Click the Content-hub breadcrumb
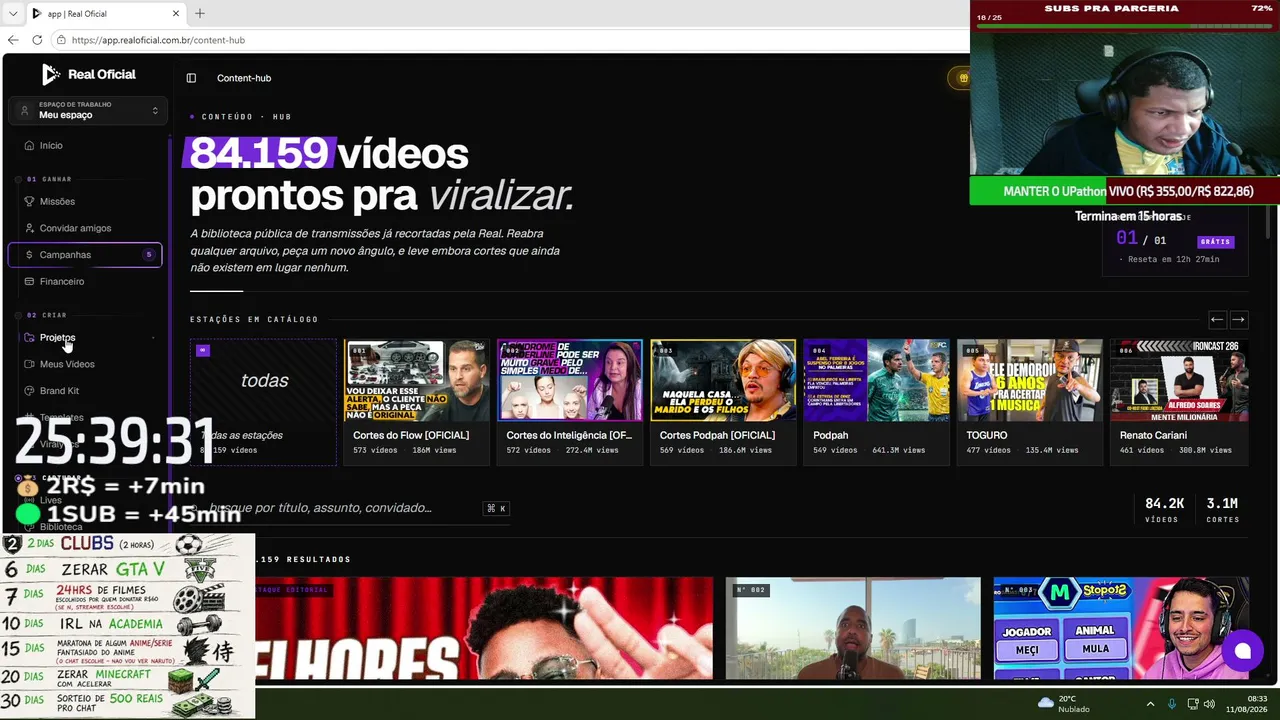Screen dimensions: 1280x720 (244, 78)
